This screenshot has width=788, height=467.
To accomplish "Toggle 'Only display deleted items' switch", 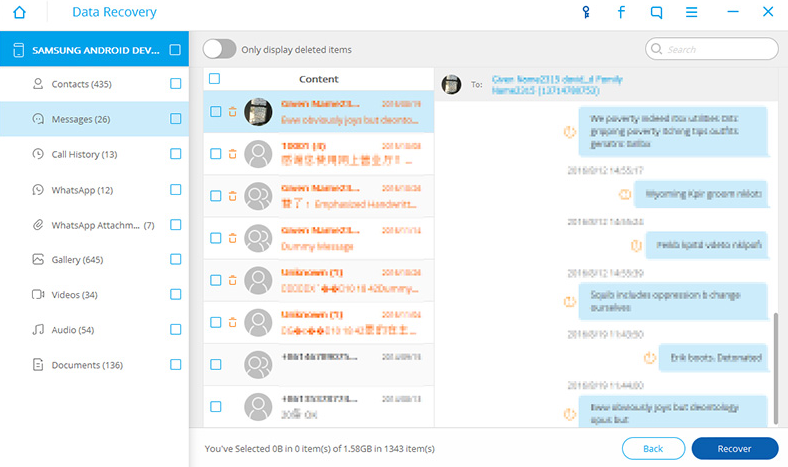I will point(220,49).
